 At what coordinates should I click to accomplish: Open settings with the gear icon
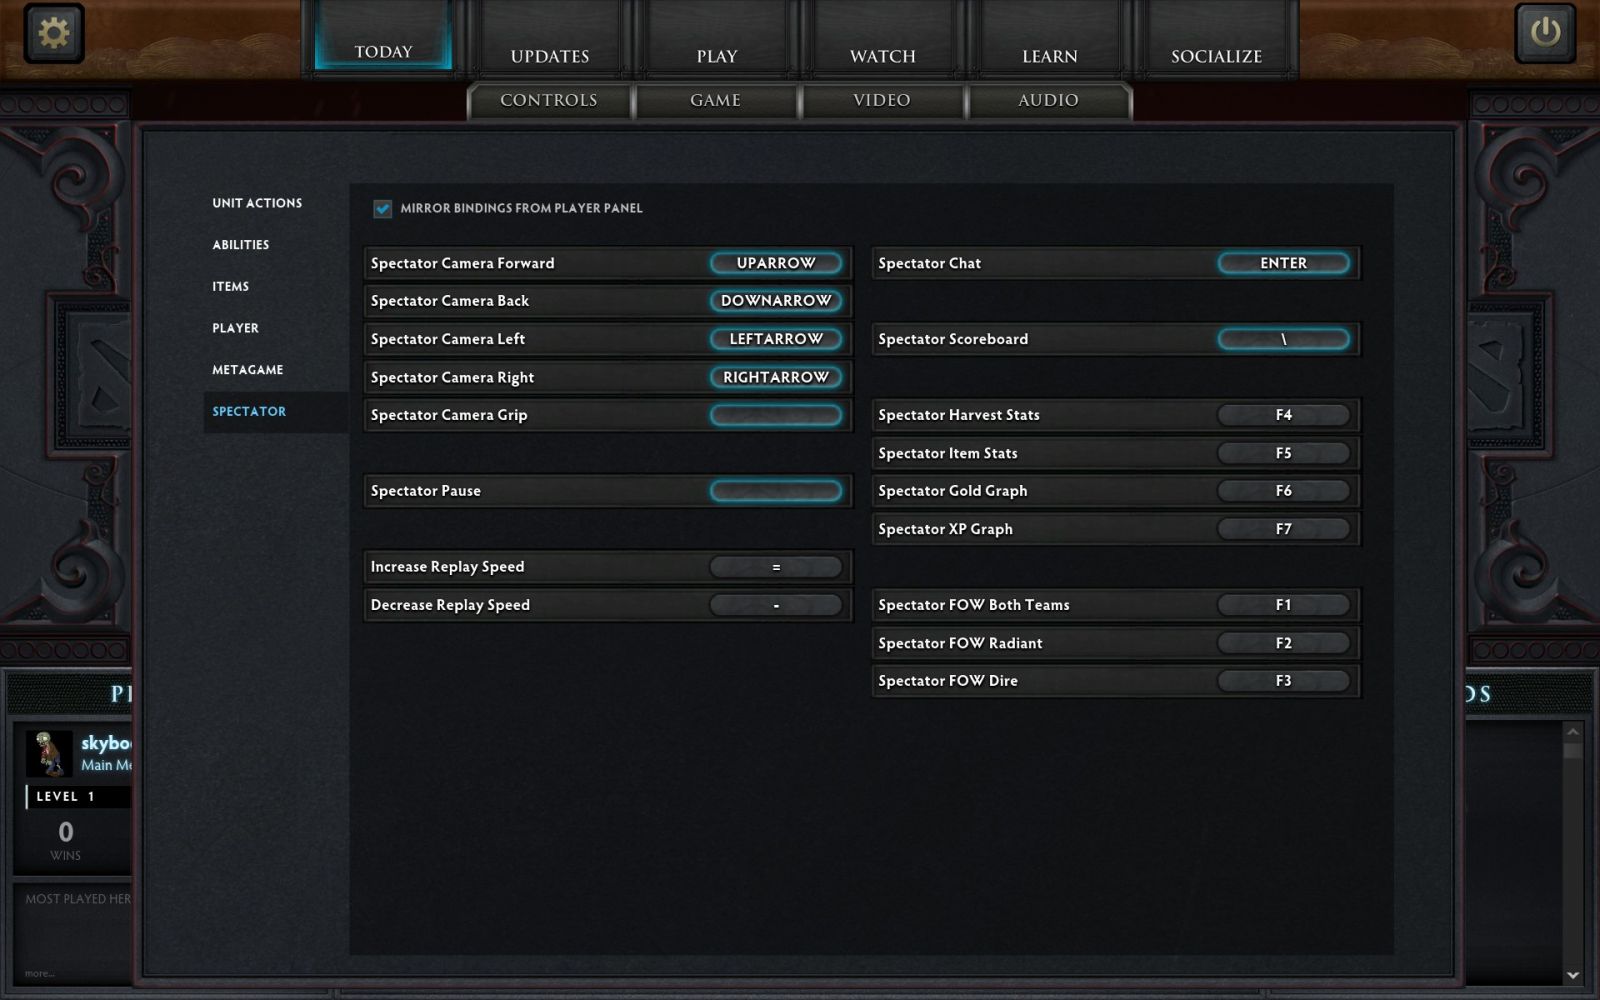click(x=54, y=33)
